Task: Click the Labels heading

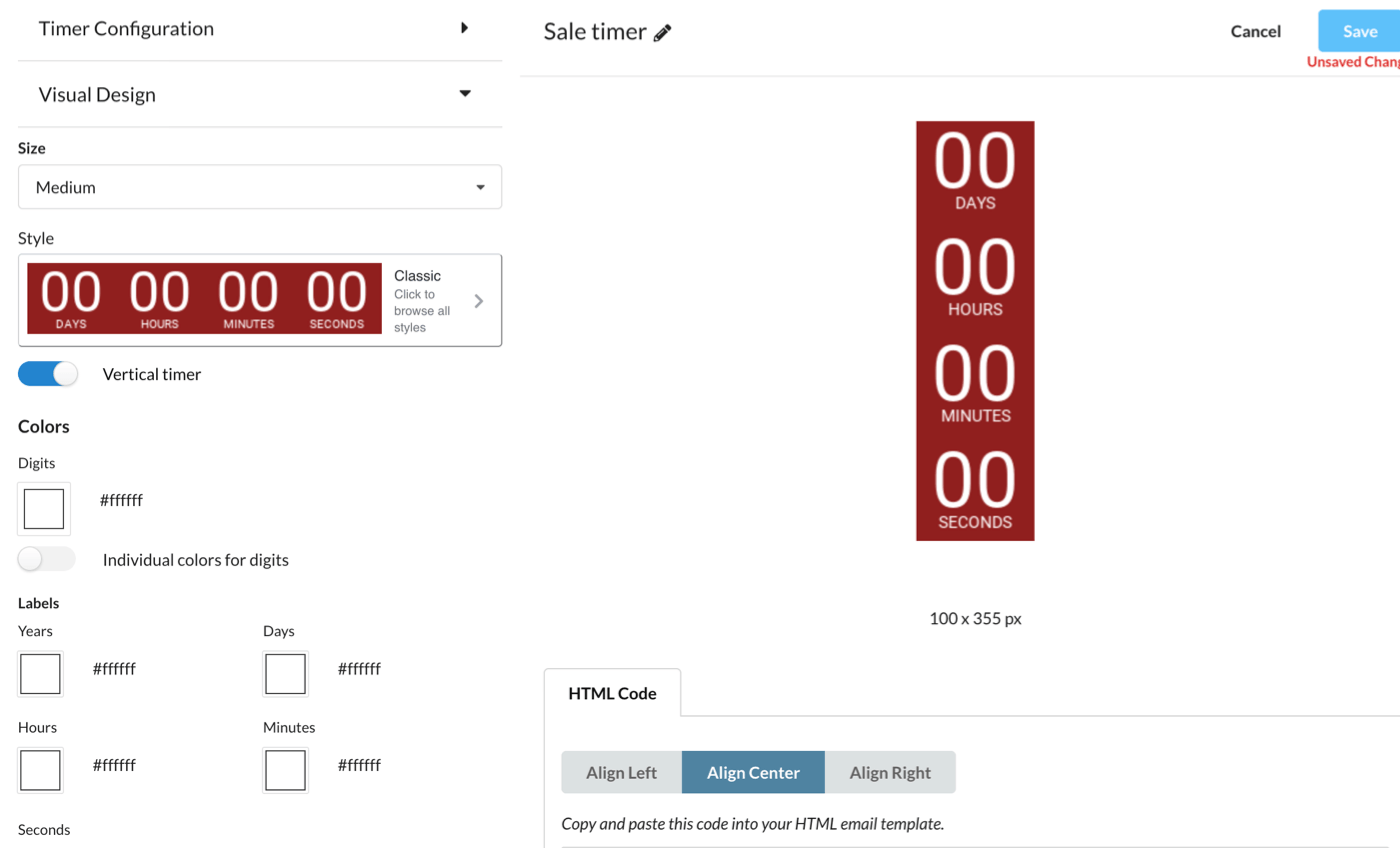Action: tap(38, 603)
